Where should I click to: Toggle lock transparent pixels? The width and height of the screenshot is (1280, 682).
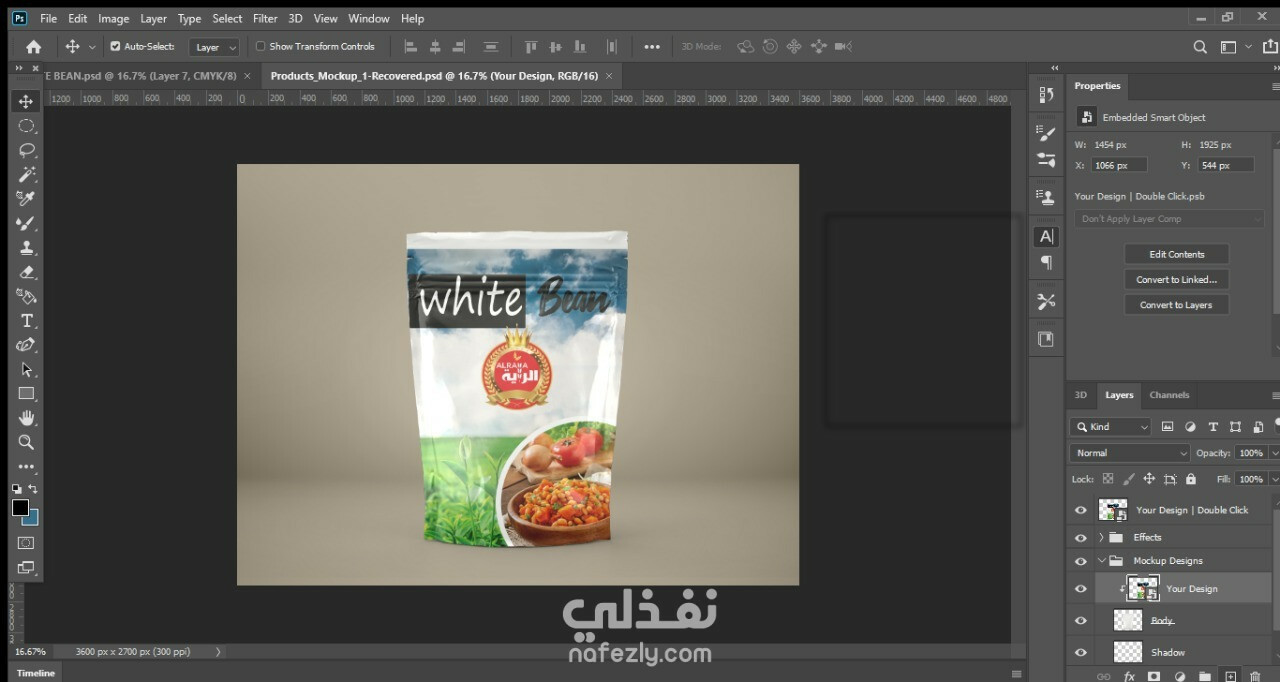point(1108,479)
